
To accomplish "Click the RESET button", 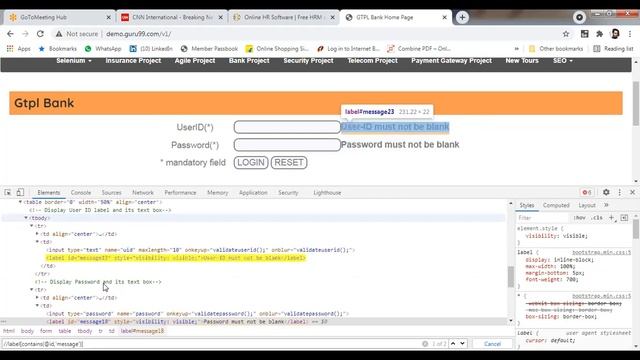I will pyautogui.click(x=289, y=162).
